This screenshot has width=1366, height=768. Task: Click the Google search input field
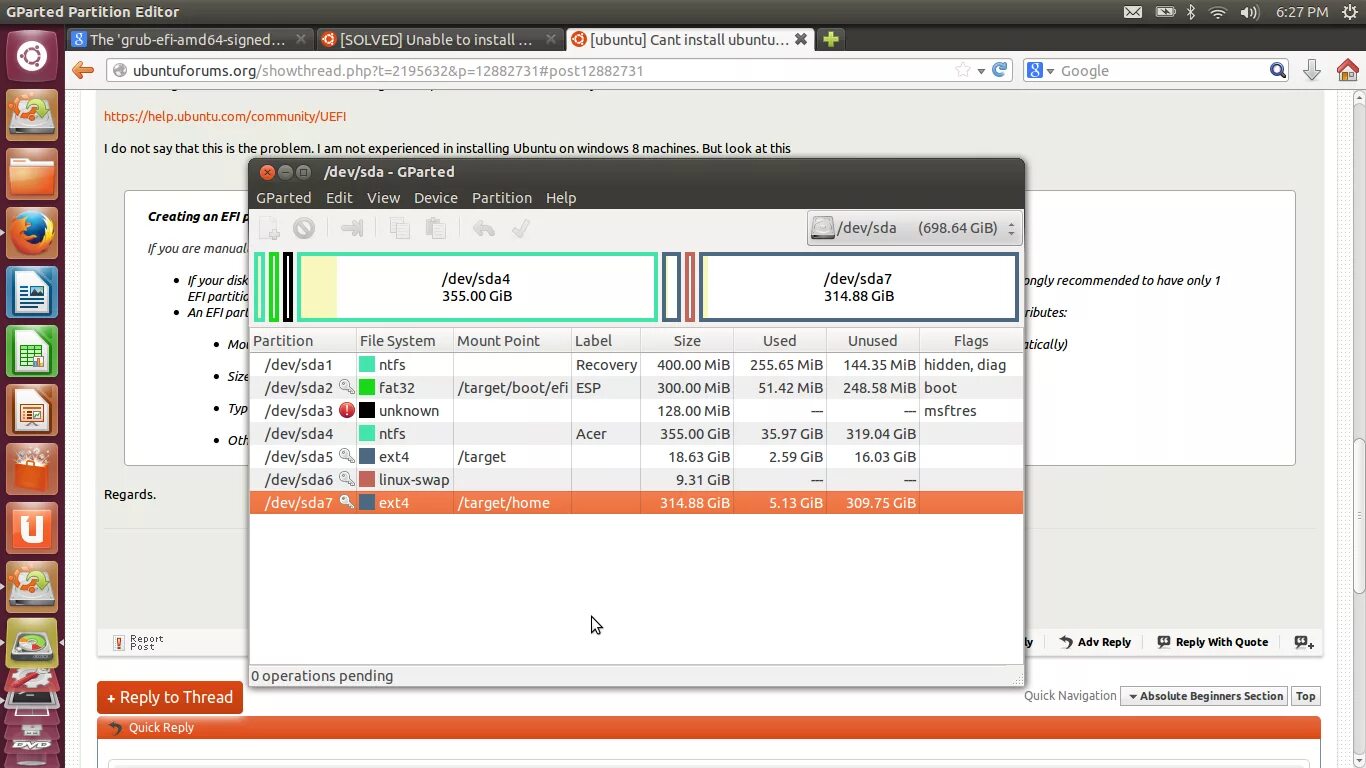[1162, 71]
